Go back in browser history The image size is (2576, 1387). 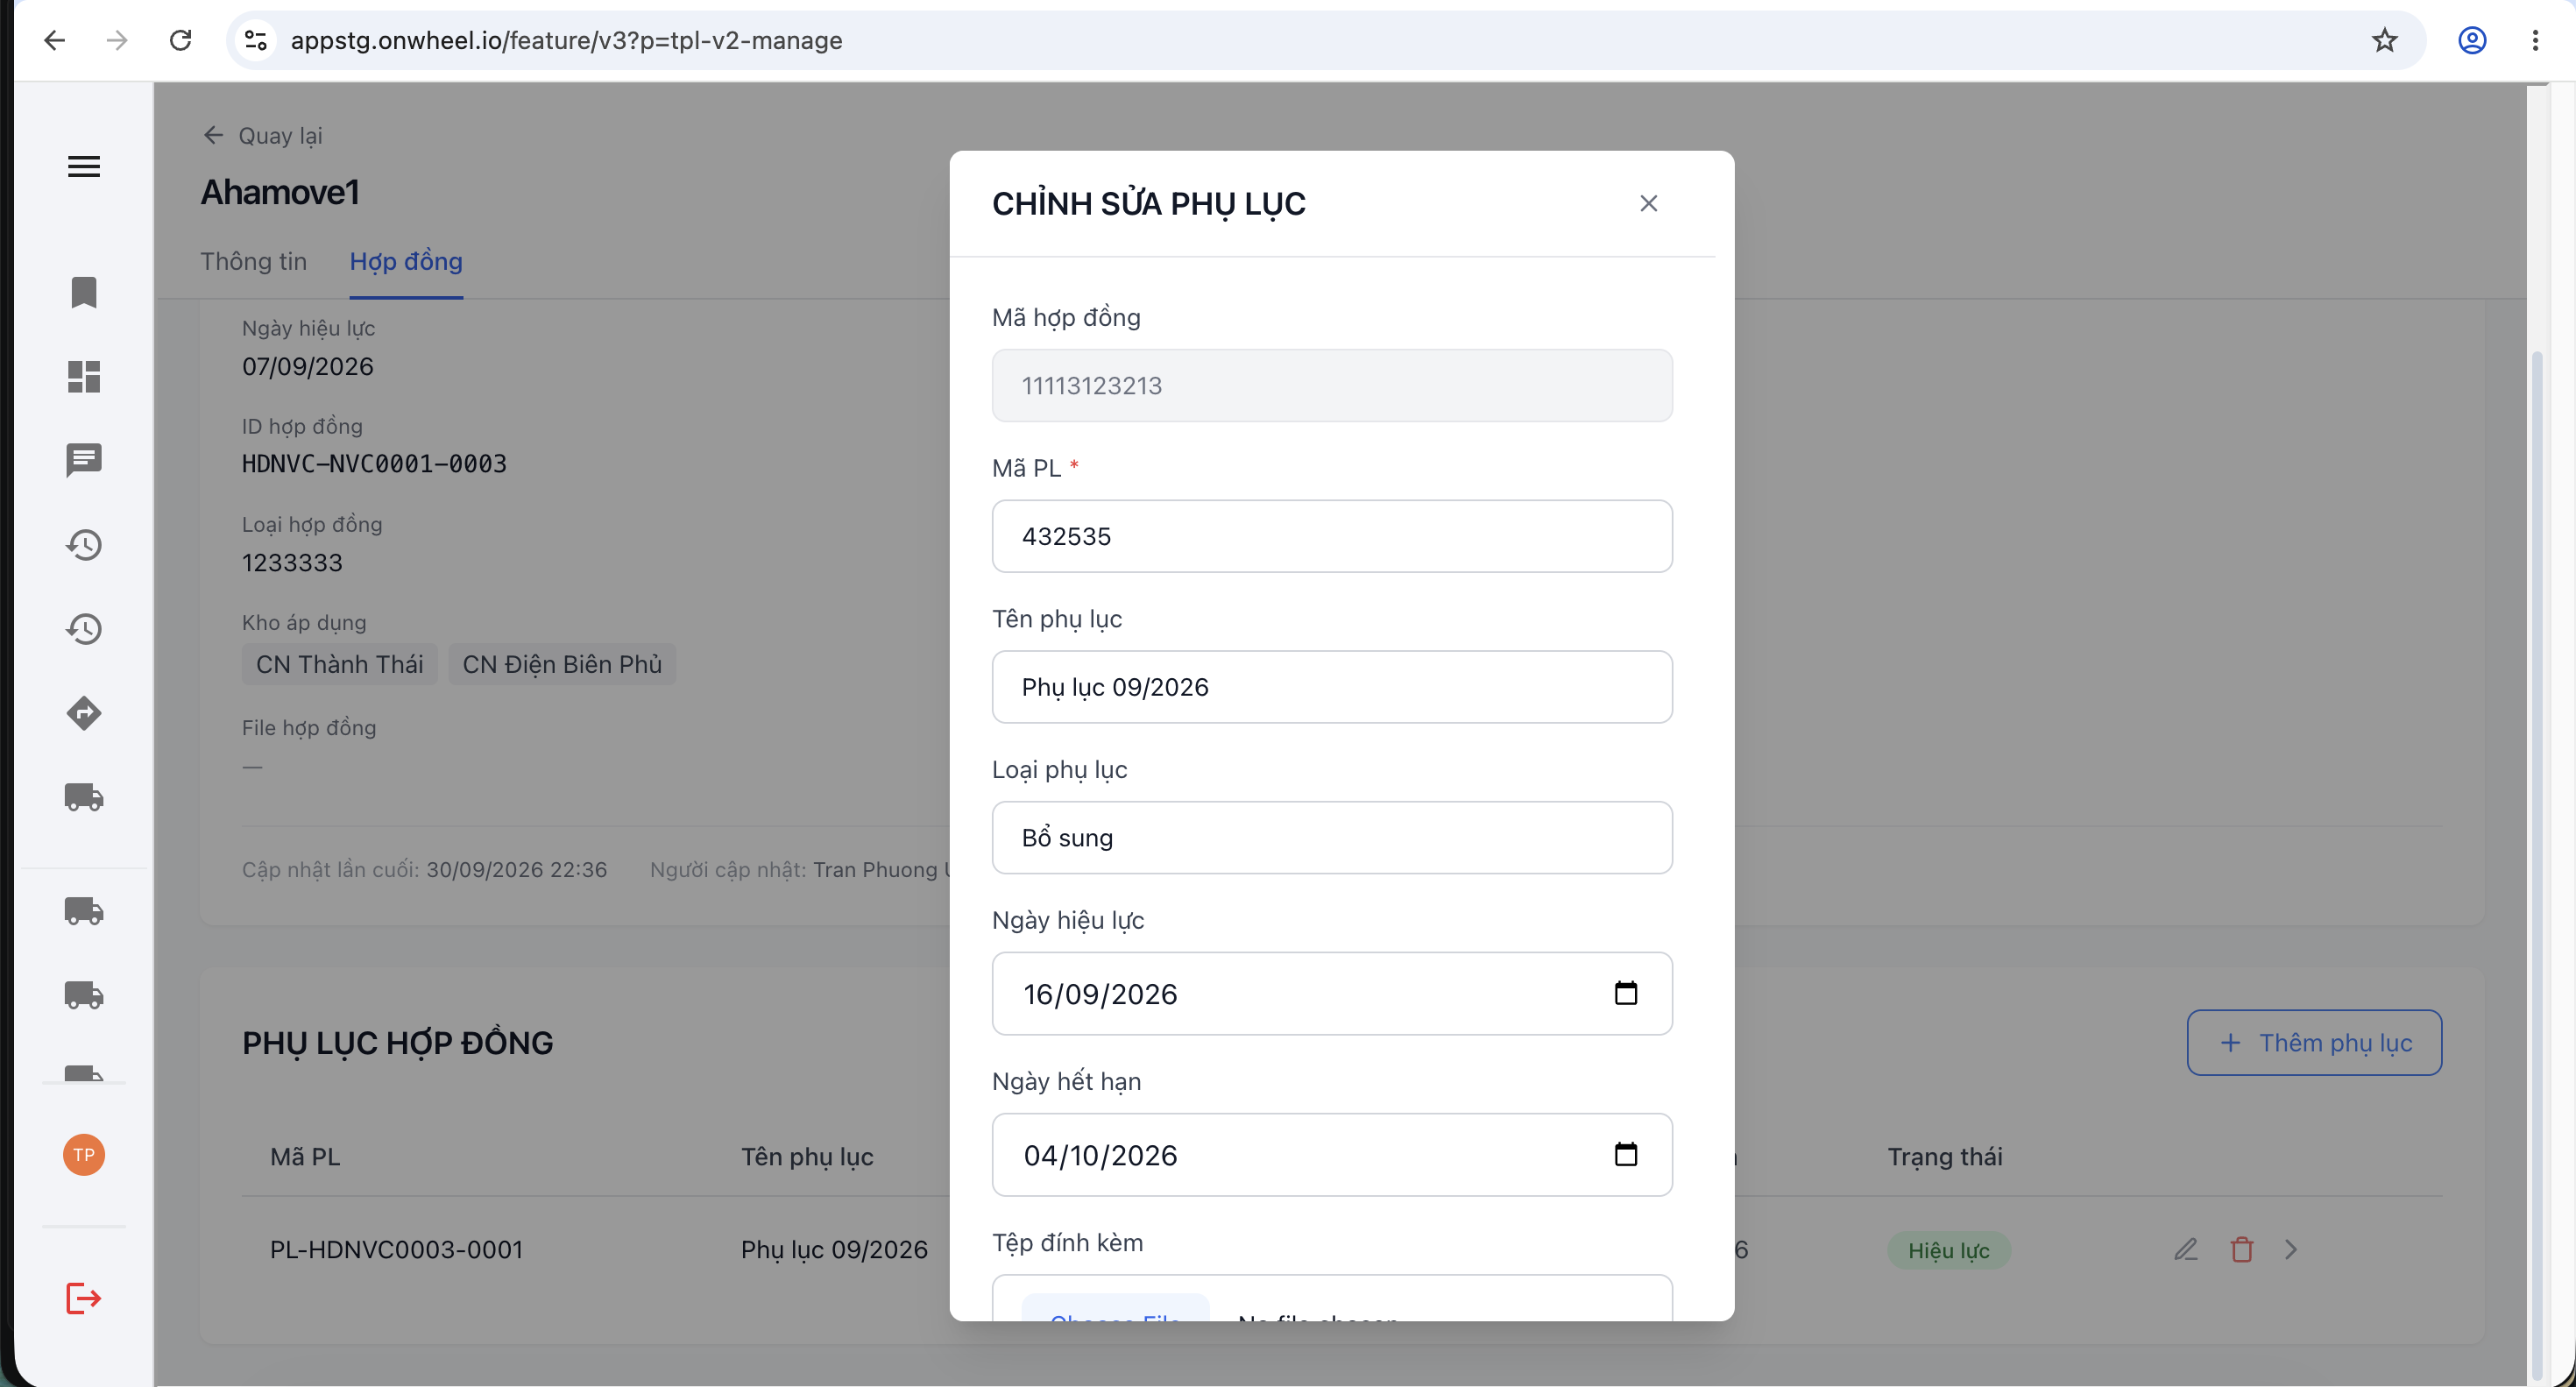[x=55, y=40]
